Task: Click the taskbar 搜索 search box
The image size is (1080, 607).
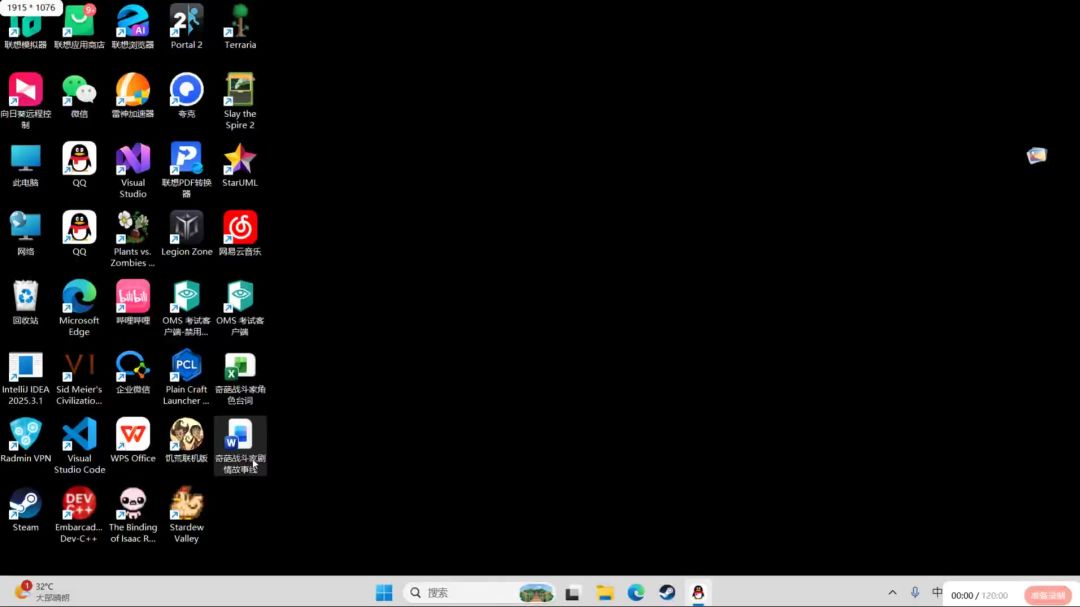Action: (x=479, y=593)
